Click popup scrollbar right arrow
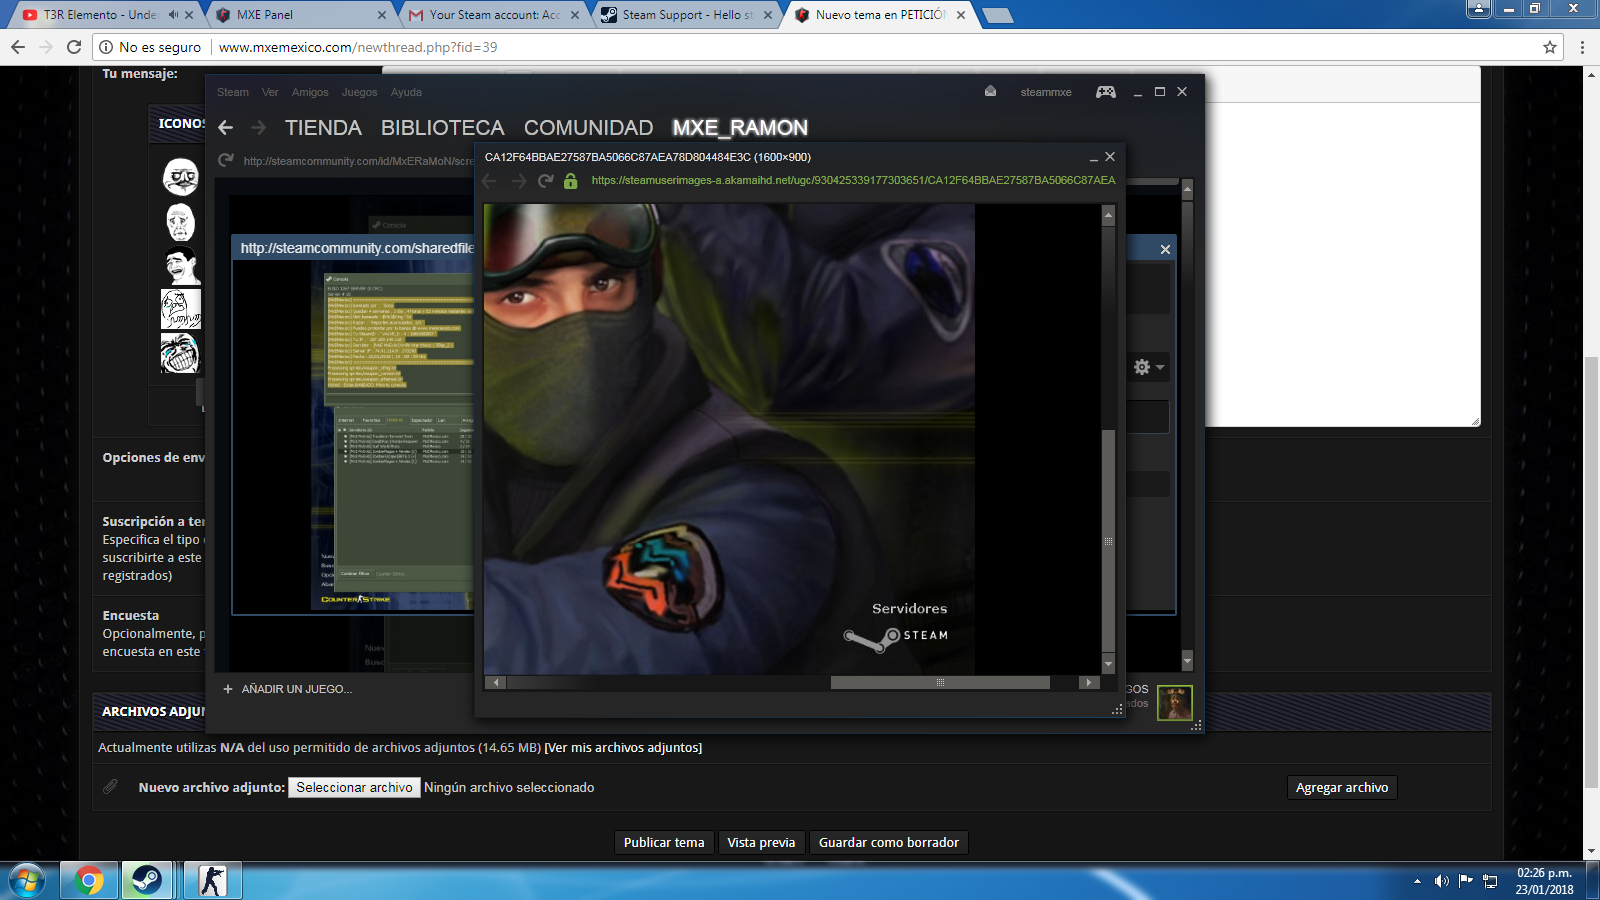This screenshot has width=1600, height=900. (x=1089, y=682)
